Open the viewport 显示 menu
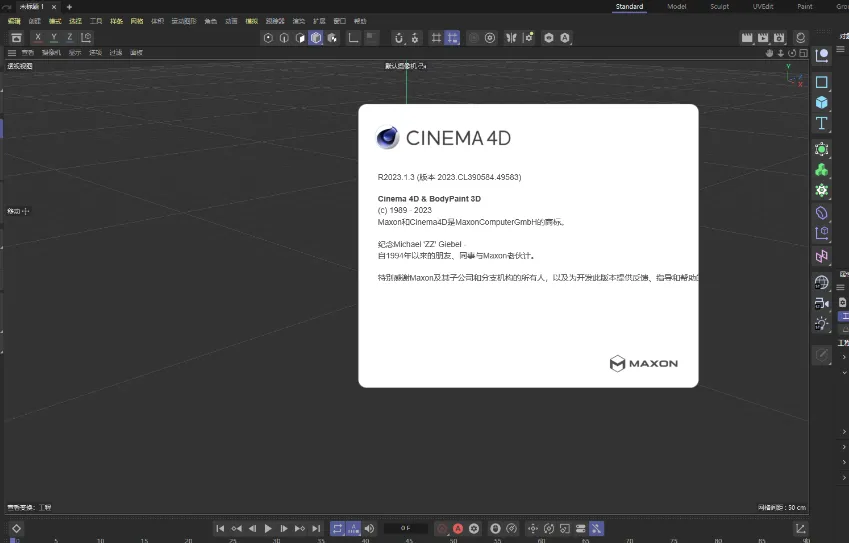The image size is (849, 543). click(75, 53)
